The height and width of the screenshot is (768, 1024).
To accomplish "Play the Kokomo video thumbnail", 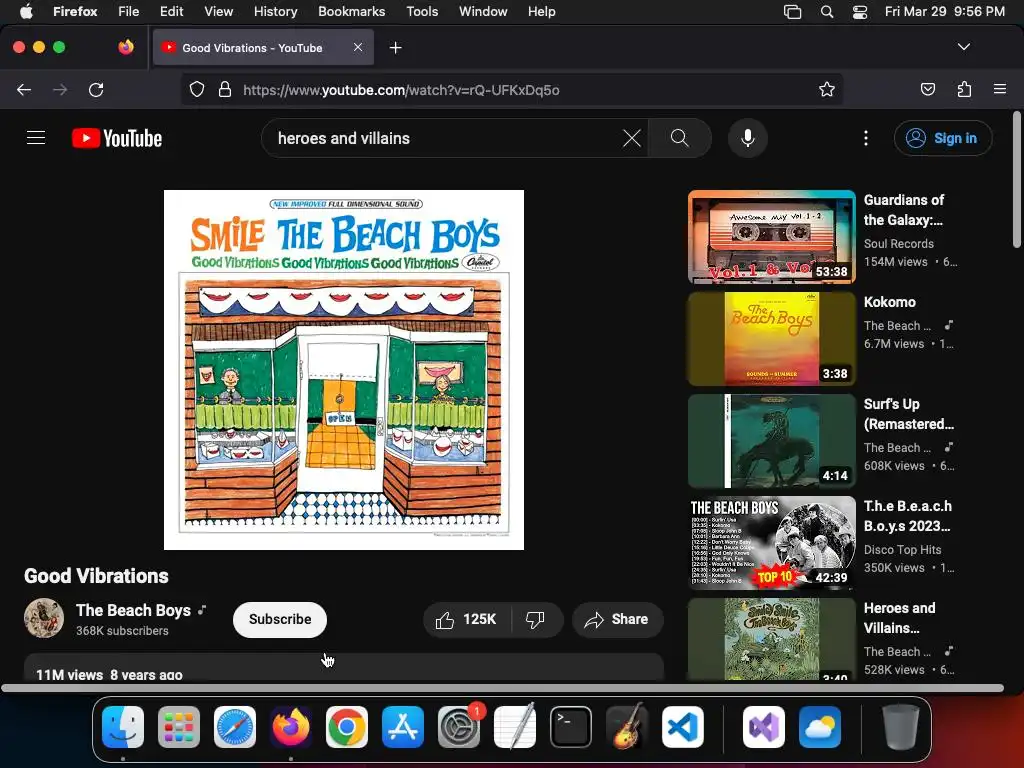I will pos(771,339).
